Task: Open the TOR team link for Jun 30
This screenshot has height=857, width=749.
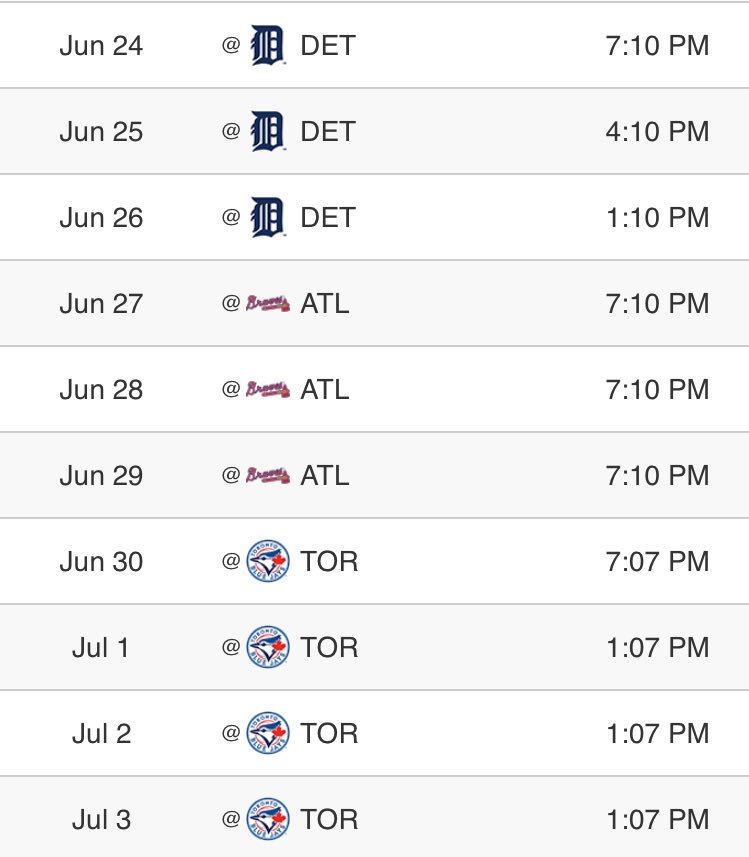Action: 329,562
